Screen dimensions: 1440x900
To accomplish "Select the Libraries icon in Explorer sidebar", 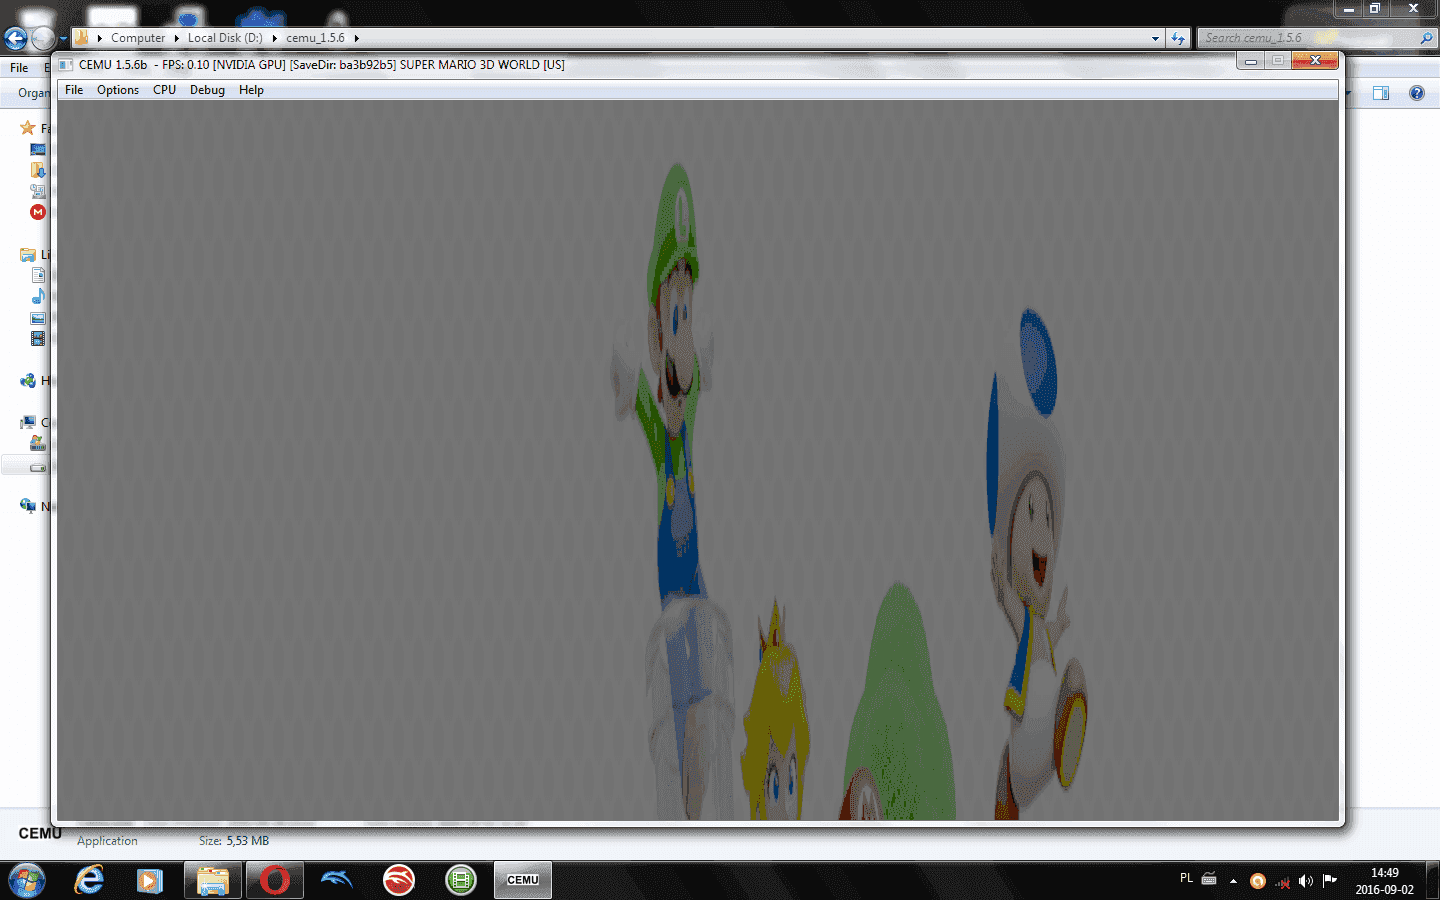I will click(28, 255).
